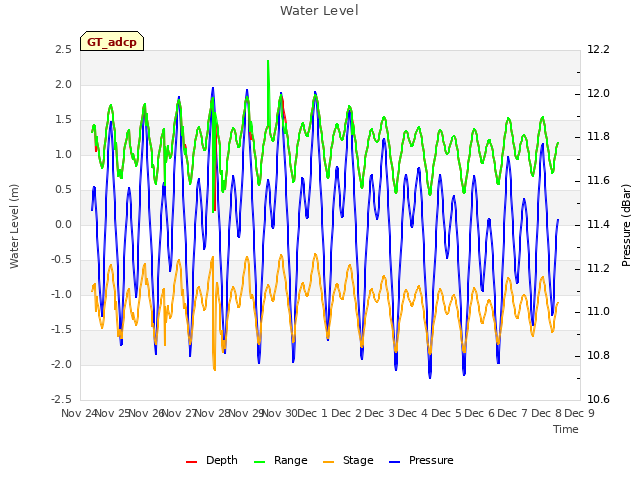Click the 10.6 right axis tick
Screen dimensions: 640x480
[x=598, y=400]
